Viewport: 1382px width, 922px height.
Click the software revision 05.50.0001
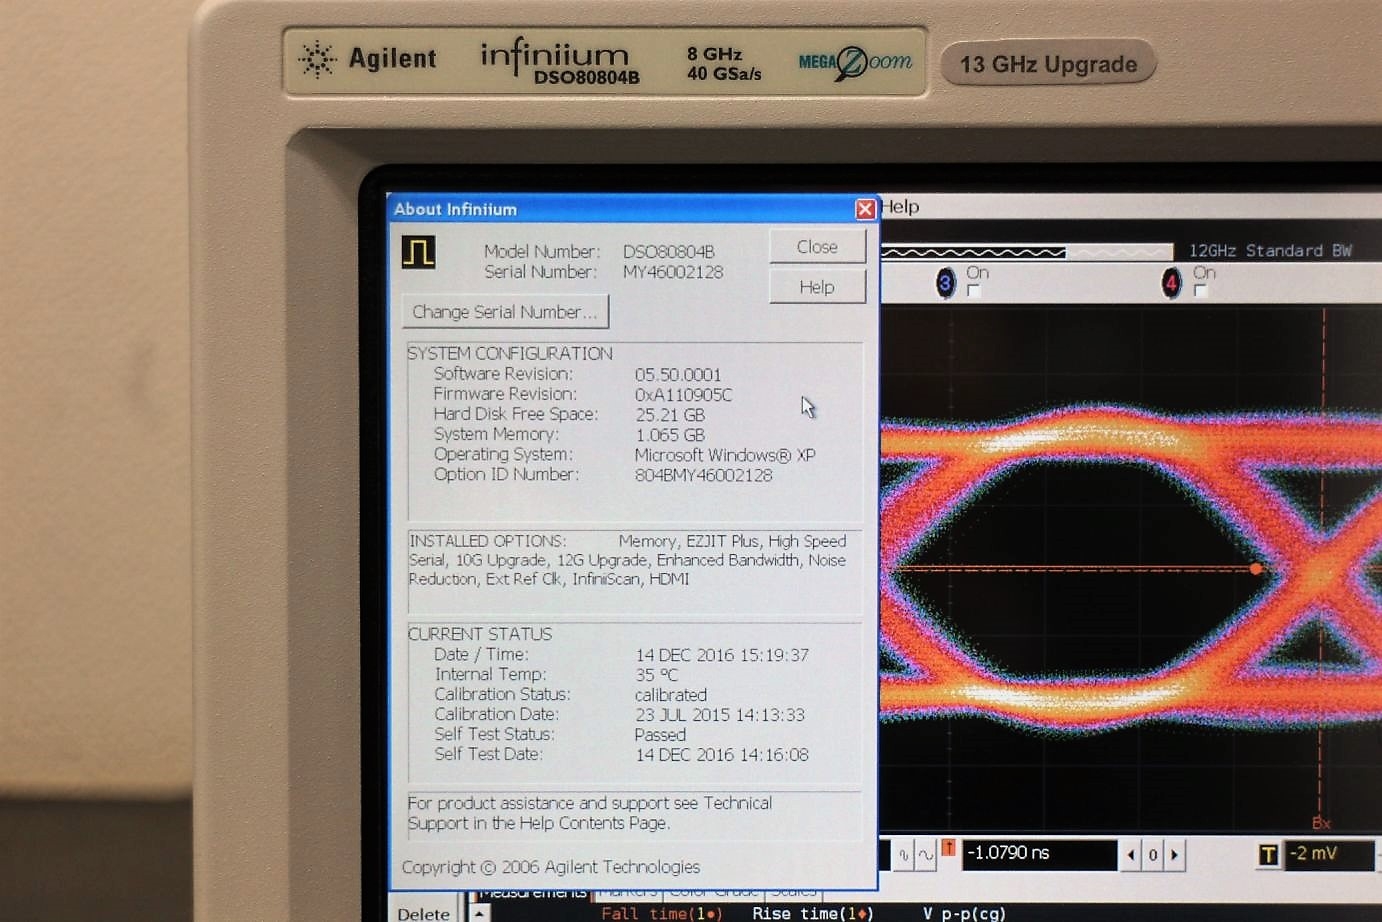(x=678, y=375)
